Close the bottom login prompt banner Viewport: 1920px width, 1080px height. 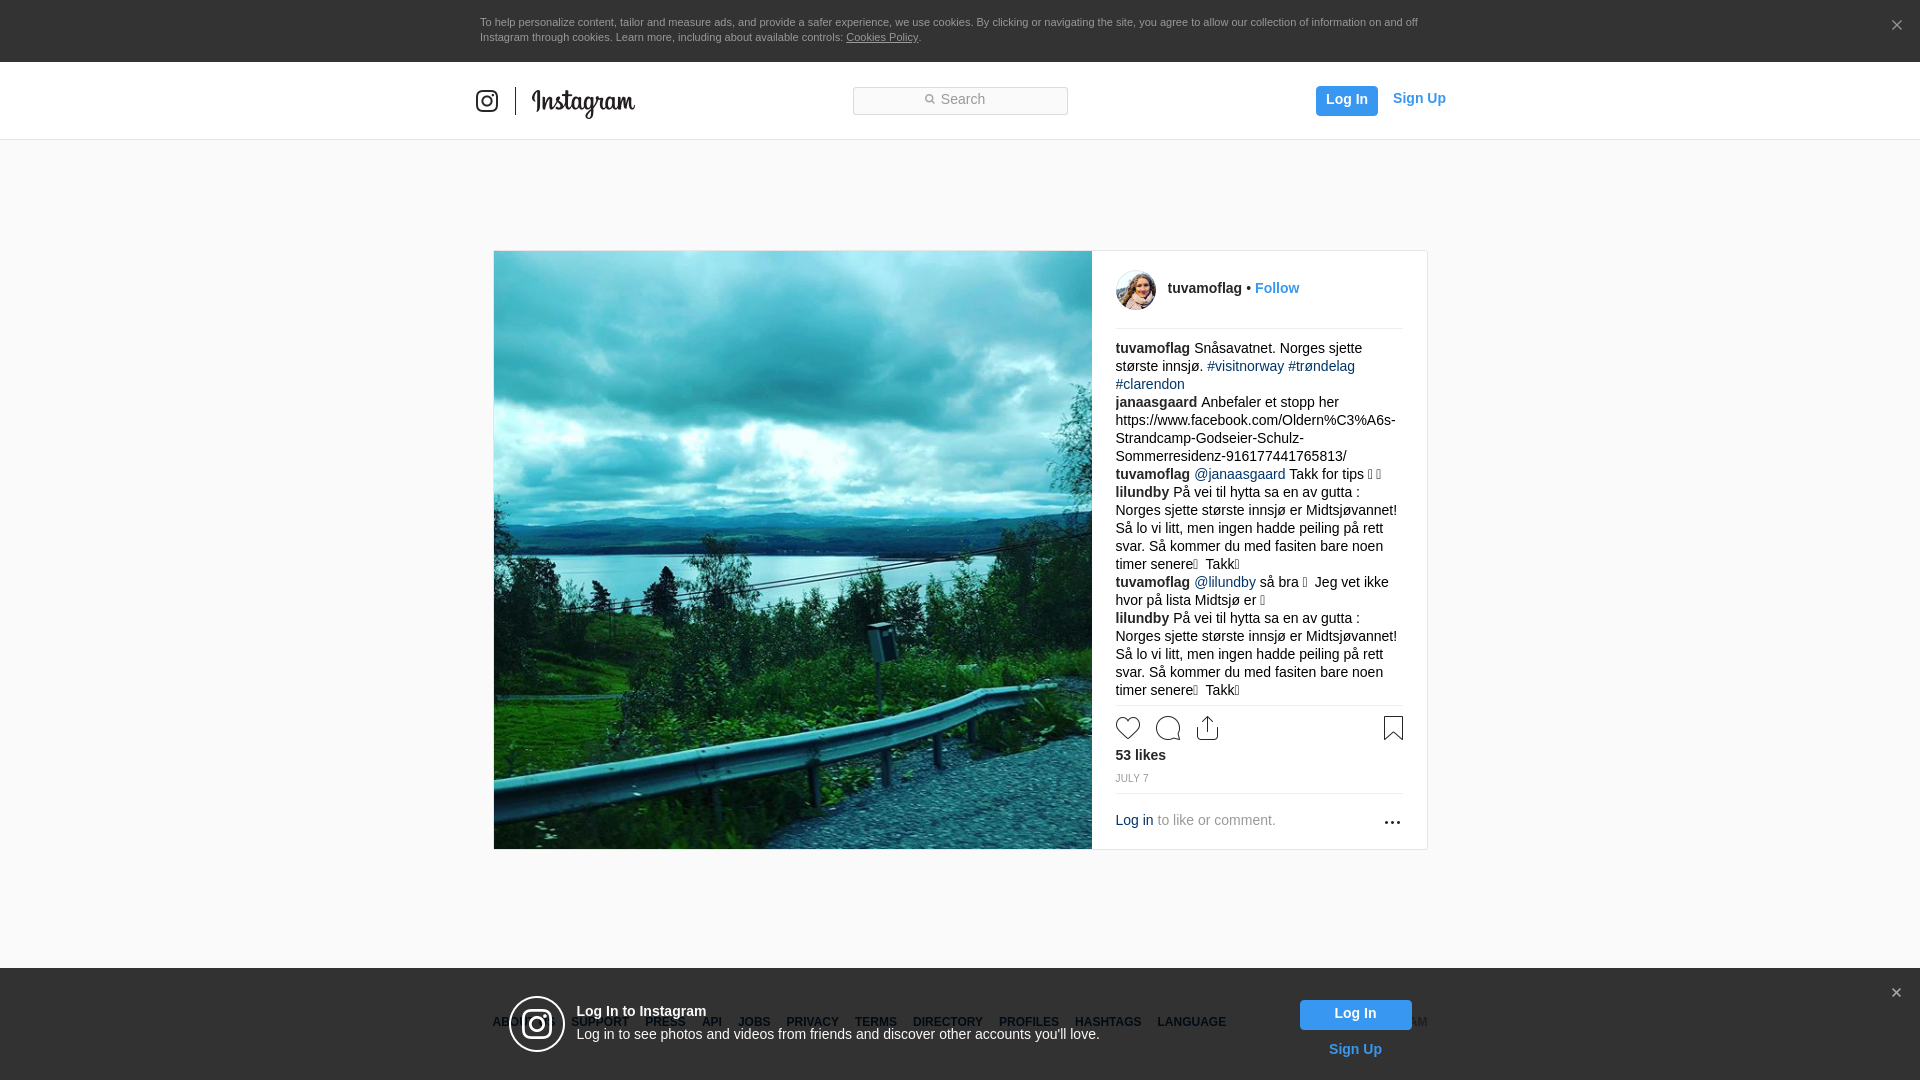point(1896,993)
